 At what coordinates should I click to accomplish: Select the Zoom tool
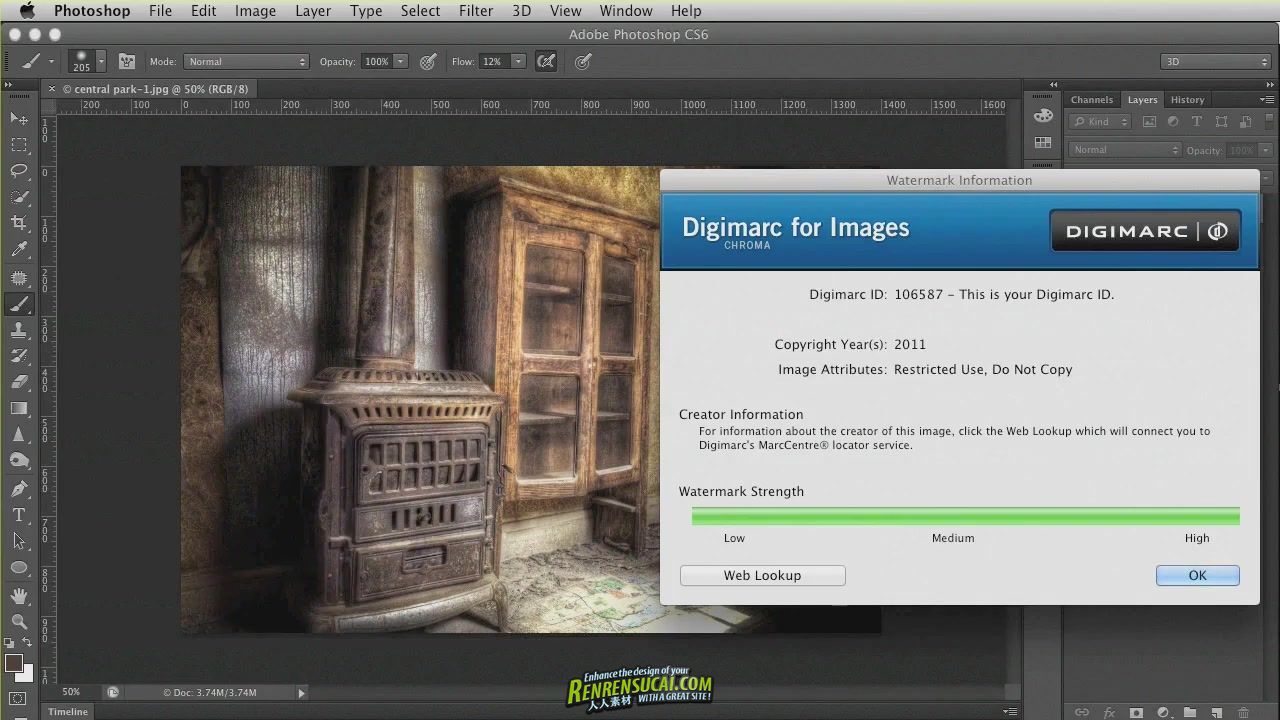coord(19,621)
